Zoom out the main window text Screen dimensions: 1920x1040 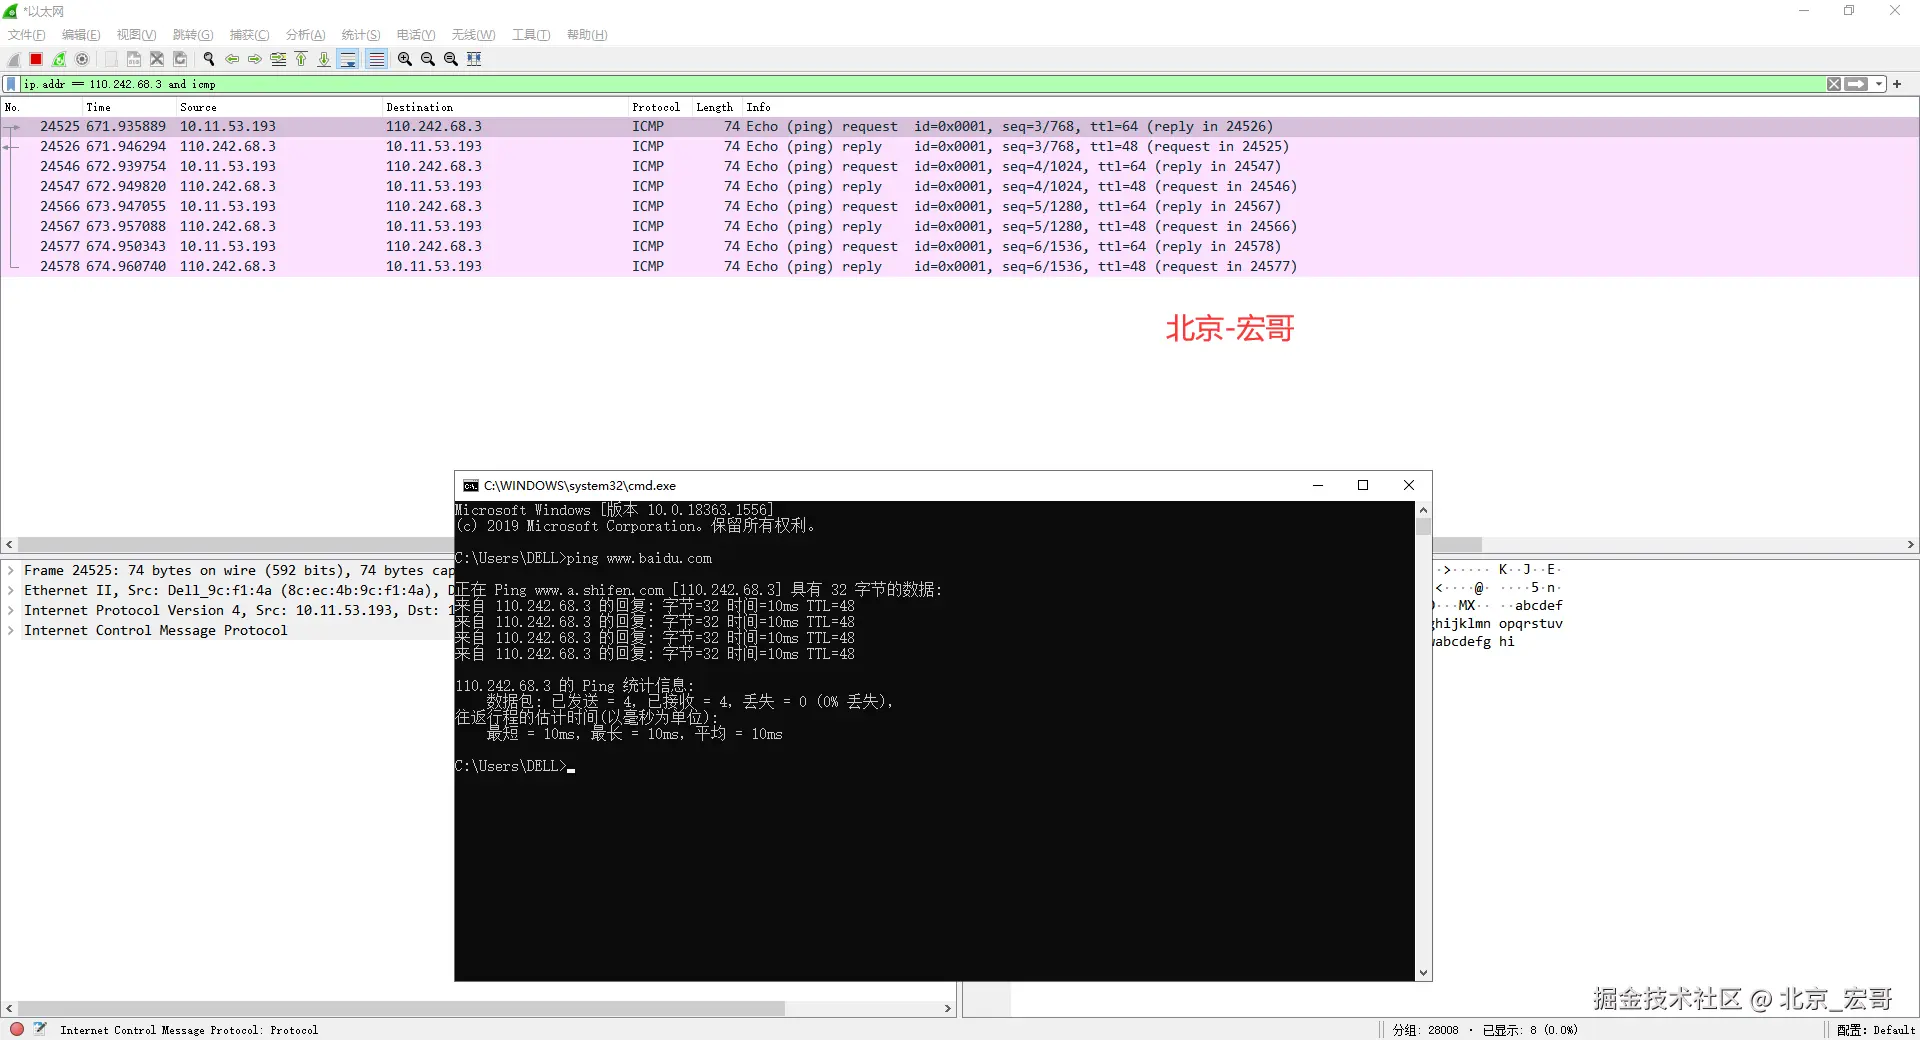(428, 59)
